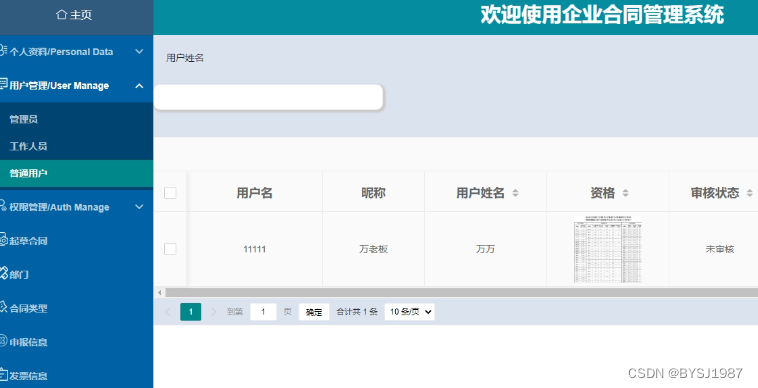The height and width of the screenshot is (388, 758).
Task: Tick the select-all checkbox in table header
Action: [170, 193]
